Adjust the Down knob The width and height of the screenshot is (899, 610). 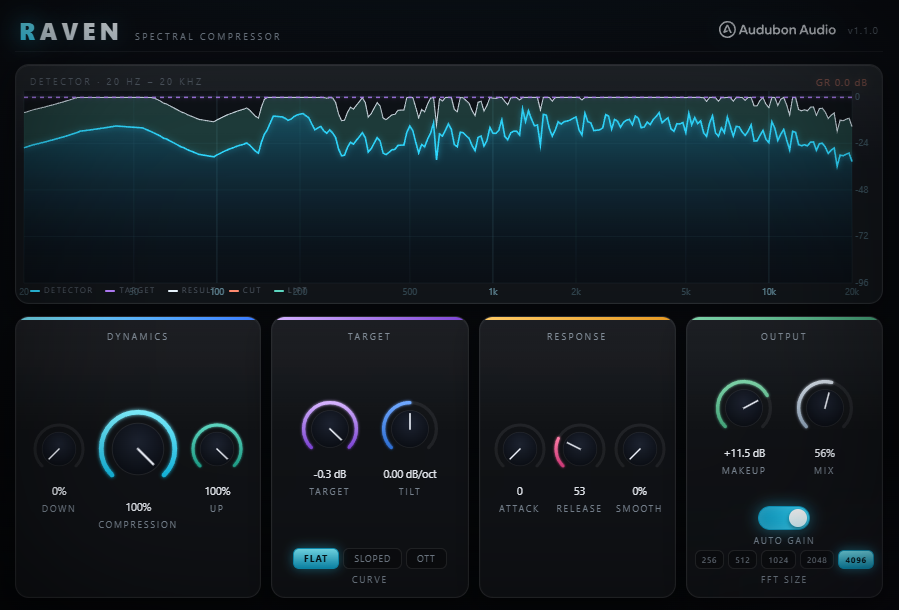[x=59, y=449]
